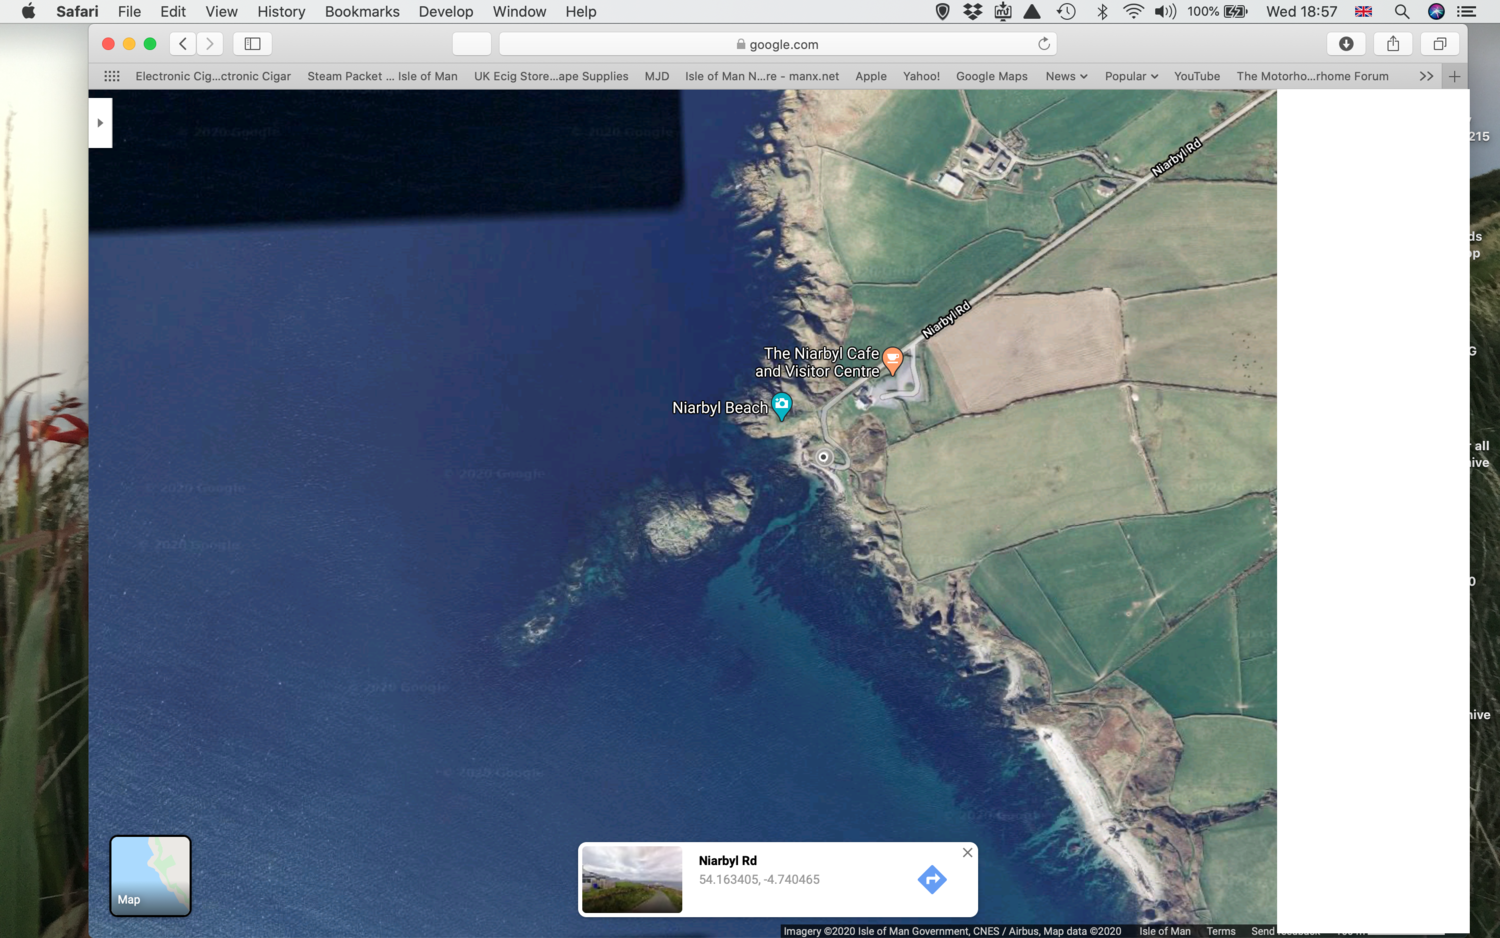This screenshot has height=938, width=1500.
Task: Open the File menu
Action: [129, 12]
